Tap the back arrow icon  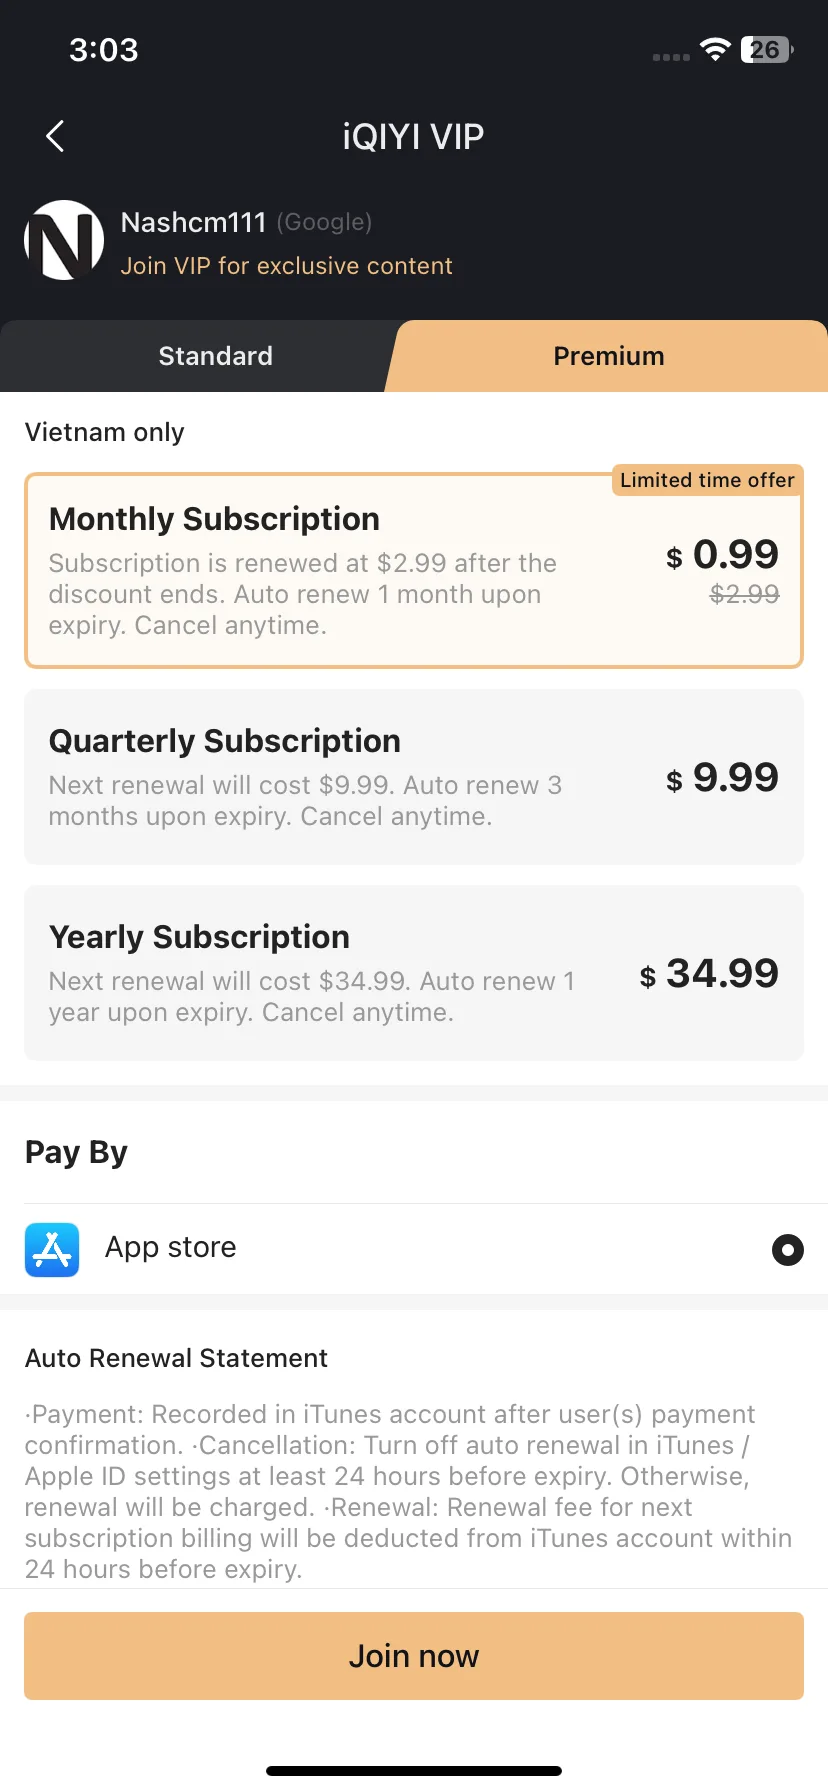coord(55,136)
